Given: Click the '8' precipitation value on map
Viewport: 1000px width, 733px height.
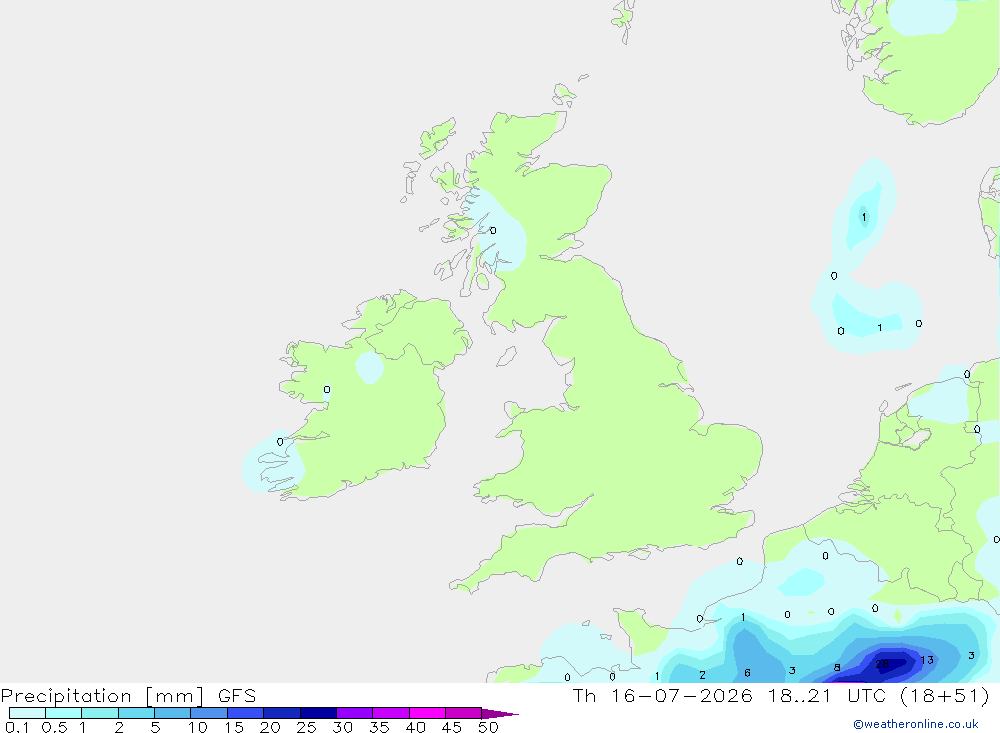Looking at the screenshot, I should pos(837,668).
